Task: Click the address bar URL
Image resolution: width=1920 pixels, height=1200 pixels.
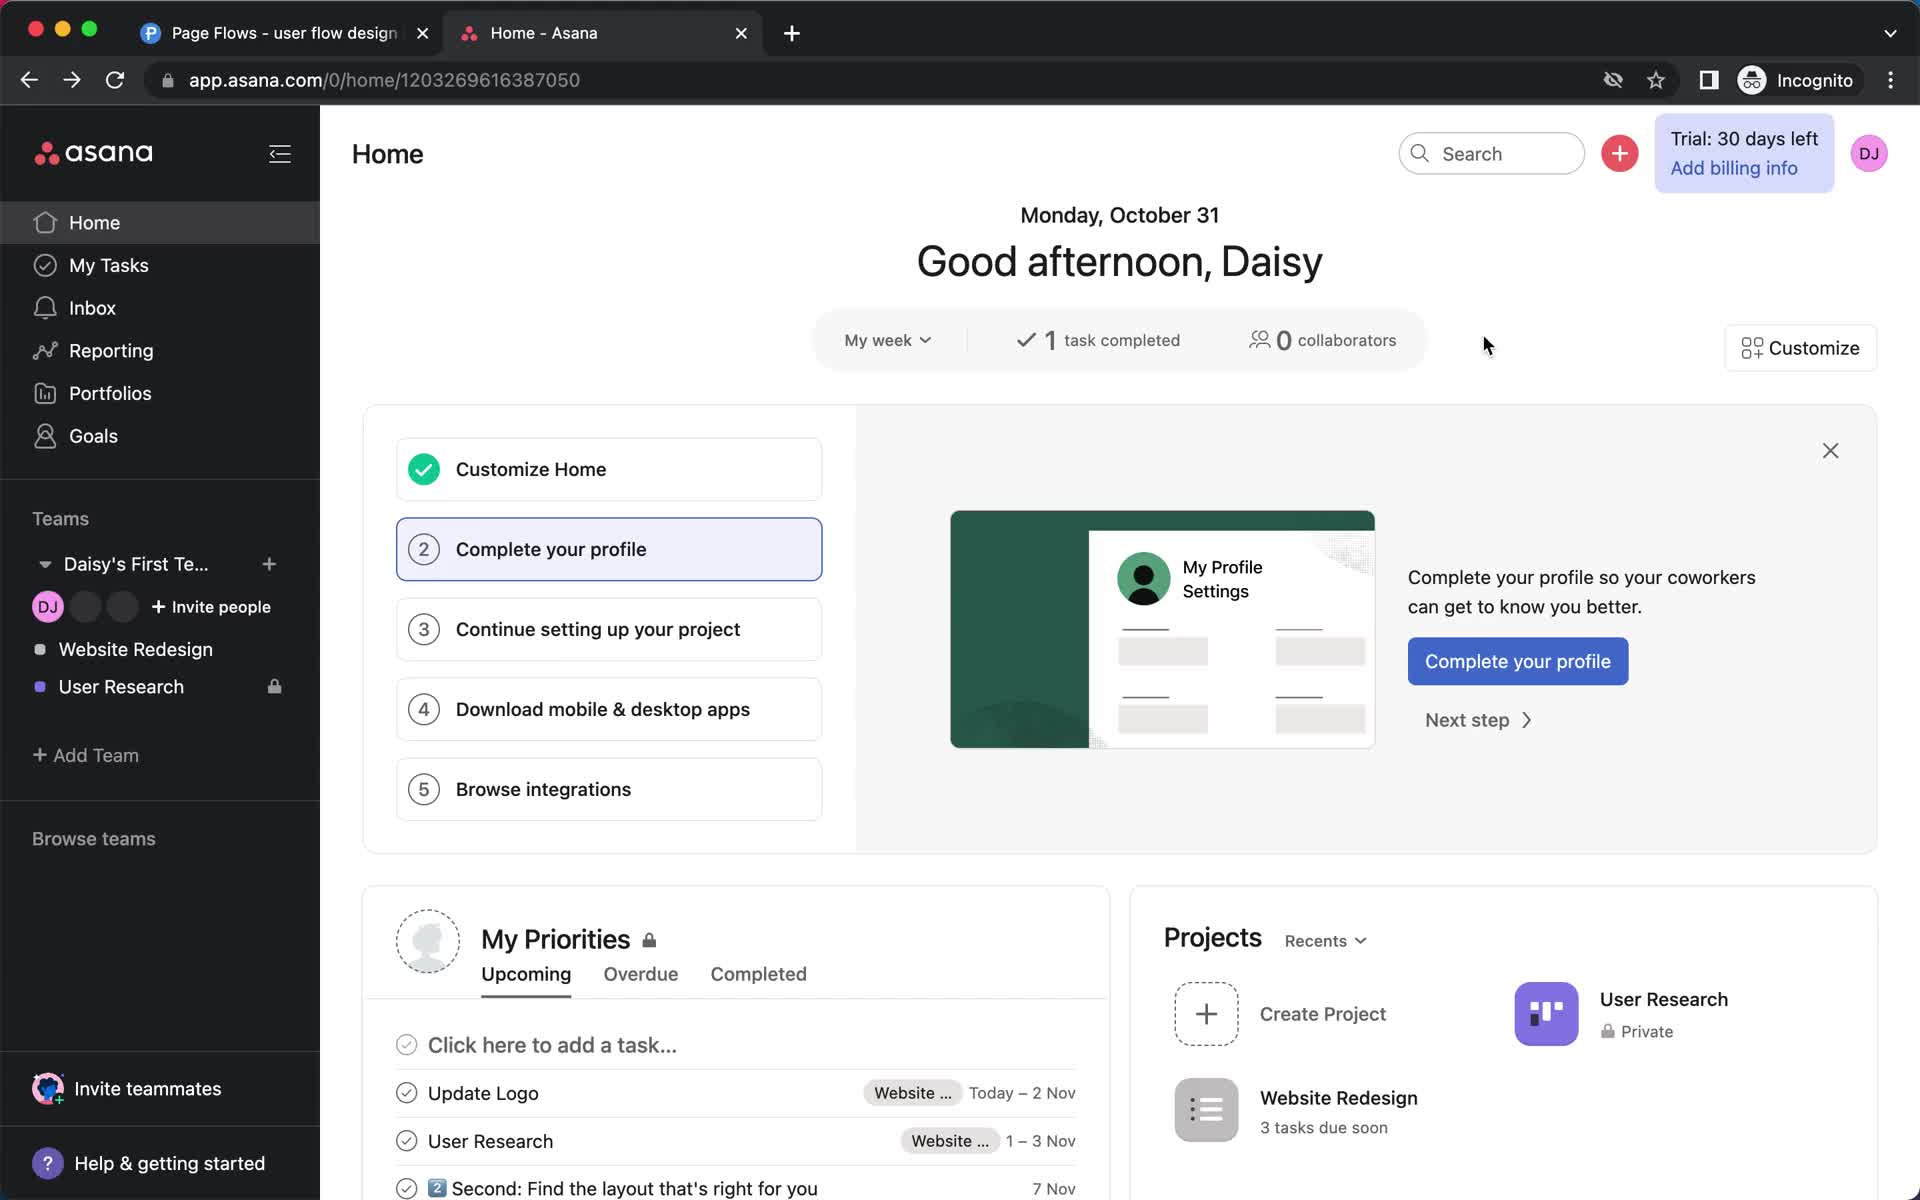Action: [x=384, y=80]
